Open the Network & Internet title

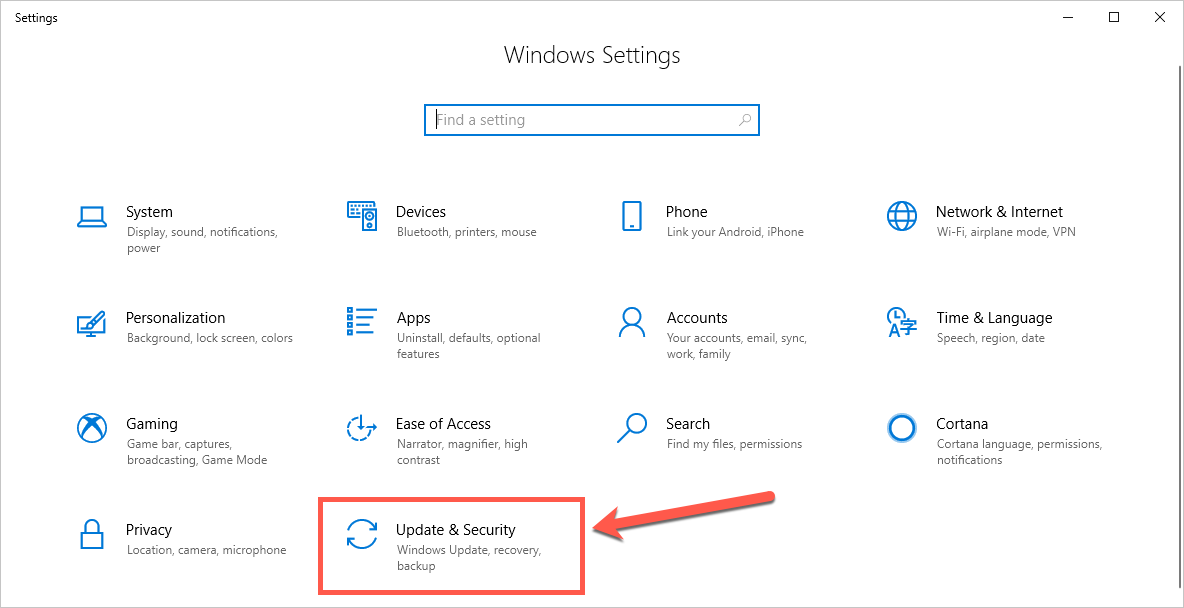point(999,212)
